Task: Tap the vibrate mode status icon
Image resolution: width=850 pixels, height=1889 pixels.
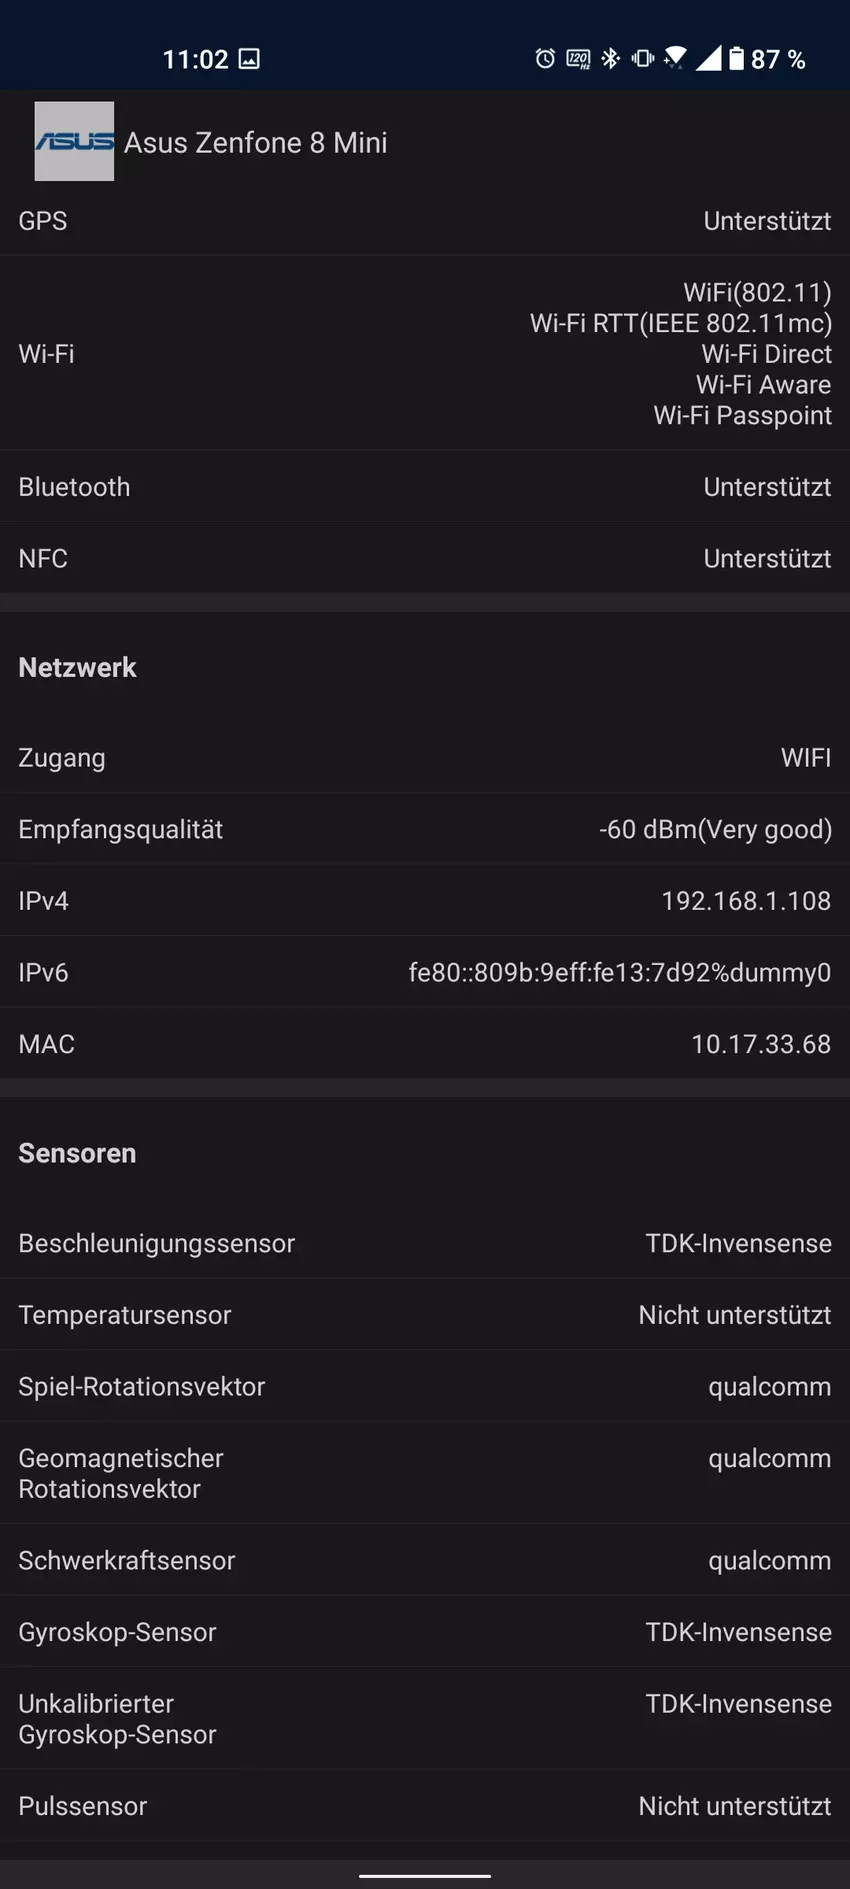Action: tap(643, 59)
